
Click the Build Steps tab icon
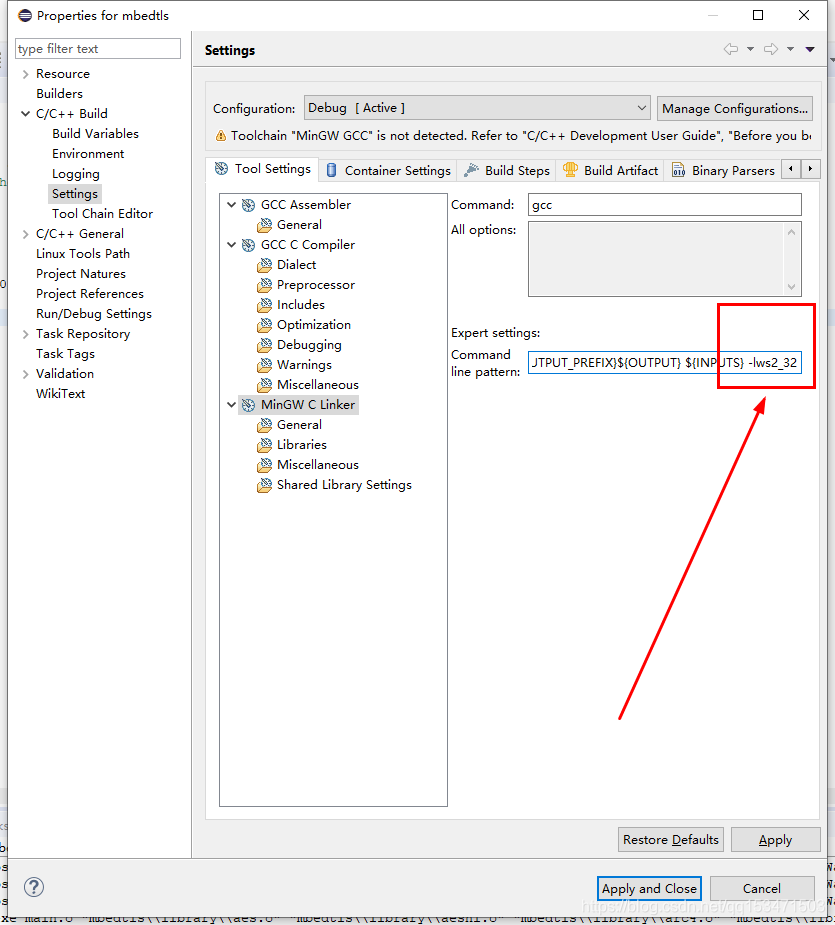(x=471, y=170)
